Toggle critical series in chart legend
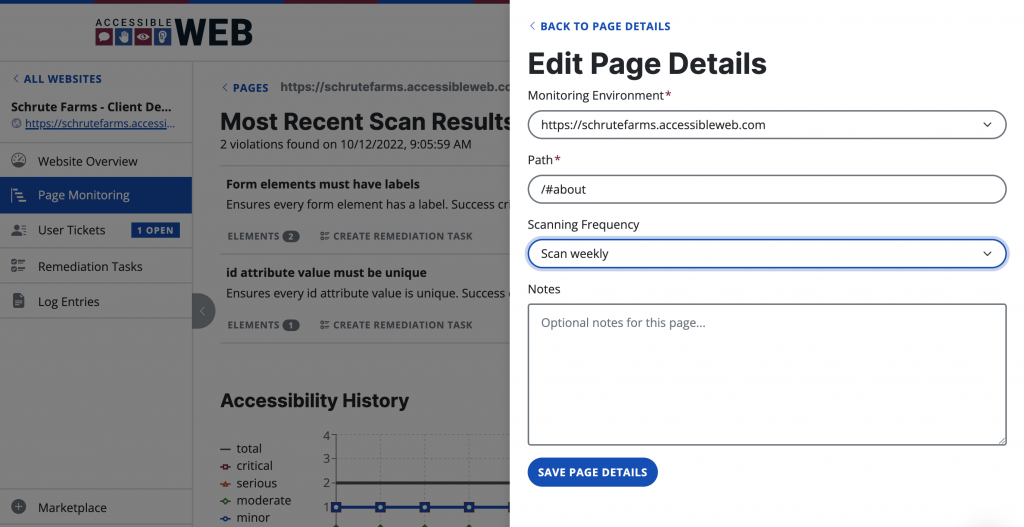This screenshot has width=1024, height=527. 247,466
